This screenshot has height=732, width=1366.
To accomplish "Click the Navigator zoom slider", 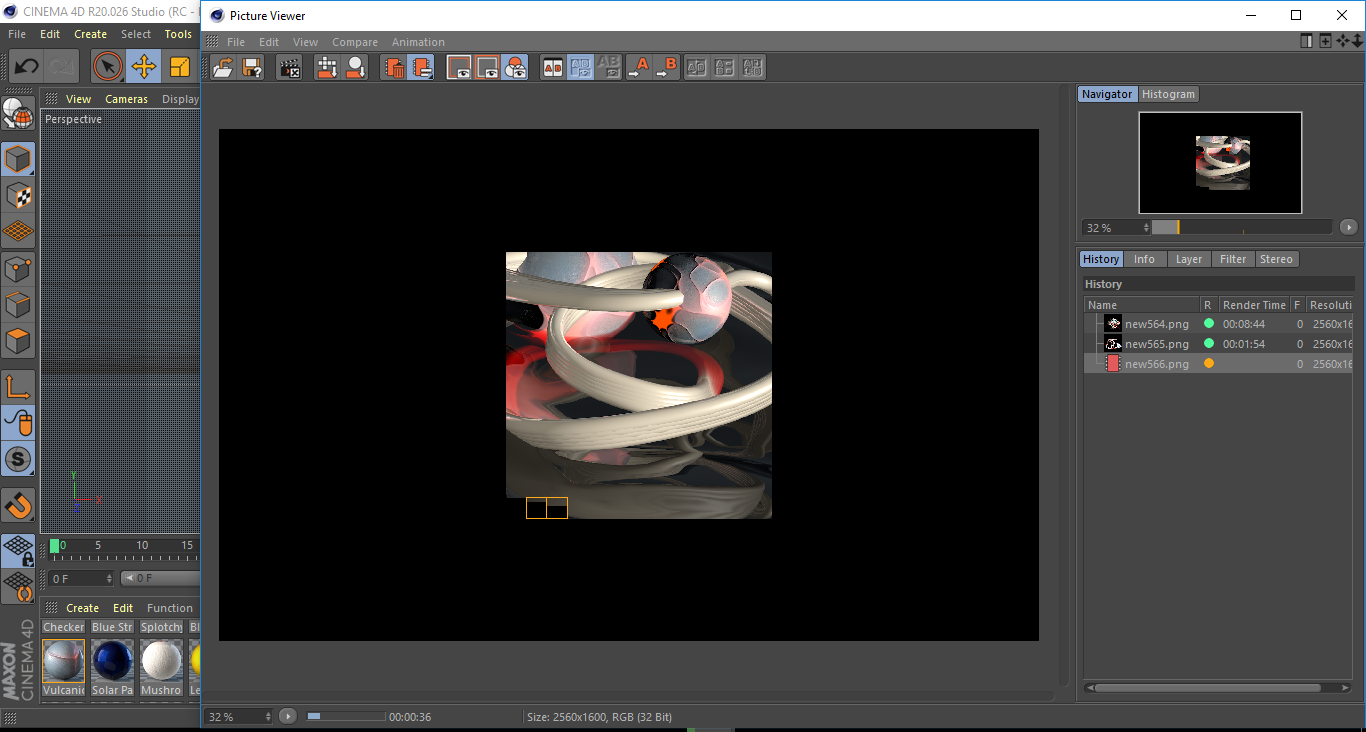I will (1242, 228).
